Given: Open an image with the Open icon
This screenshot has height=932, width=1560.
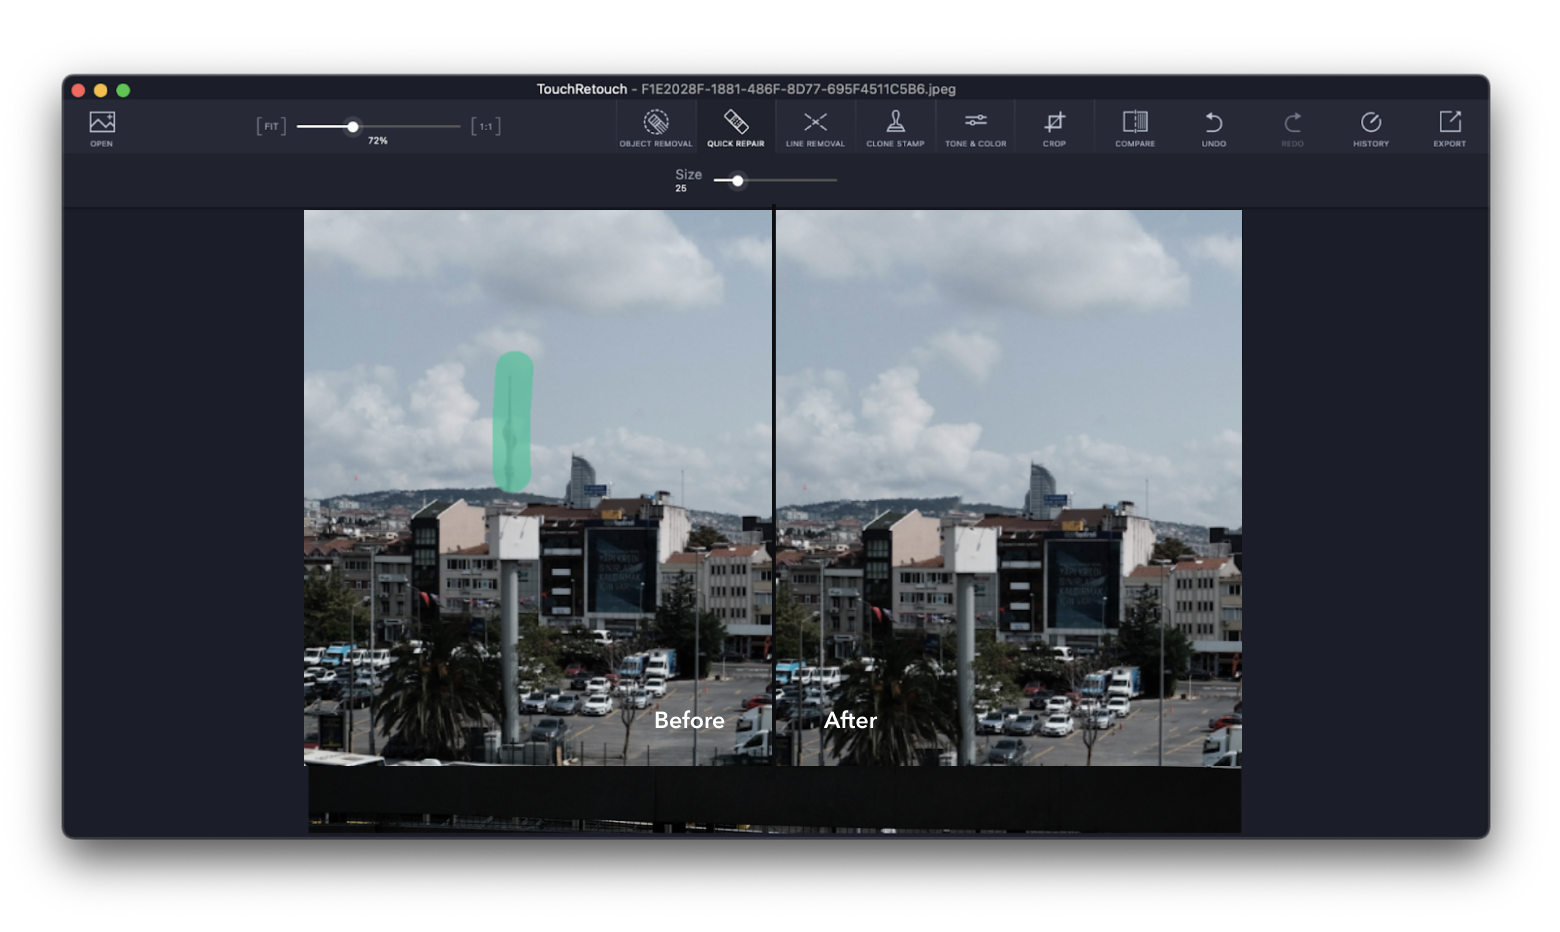Looking at the screenshot, I should pyautogui.click(x=102, y=128).
